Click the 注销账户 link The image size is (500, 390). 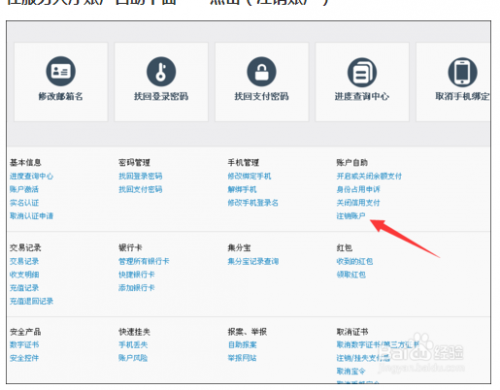[351, 216]
